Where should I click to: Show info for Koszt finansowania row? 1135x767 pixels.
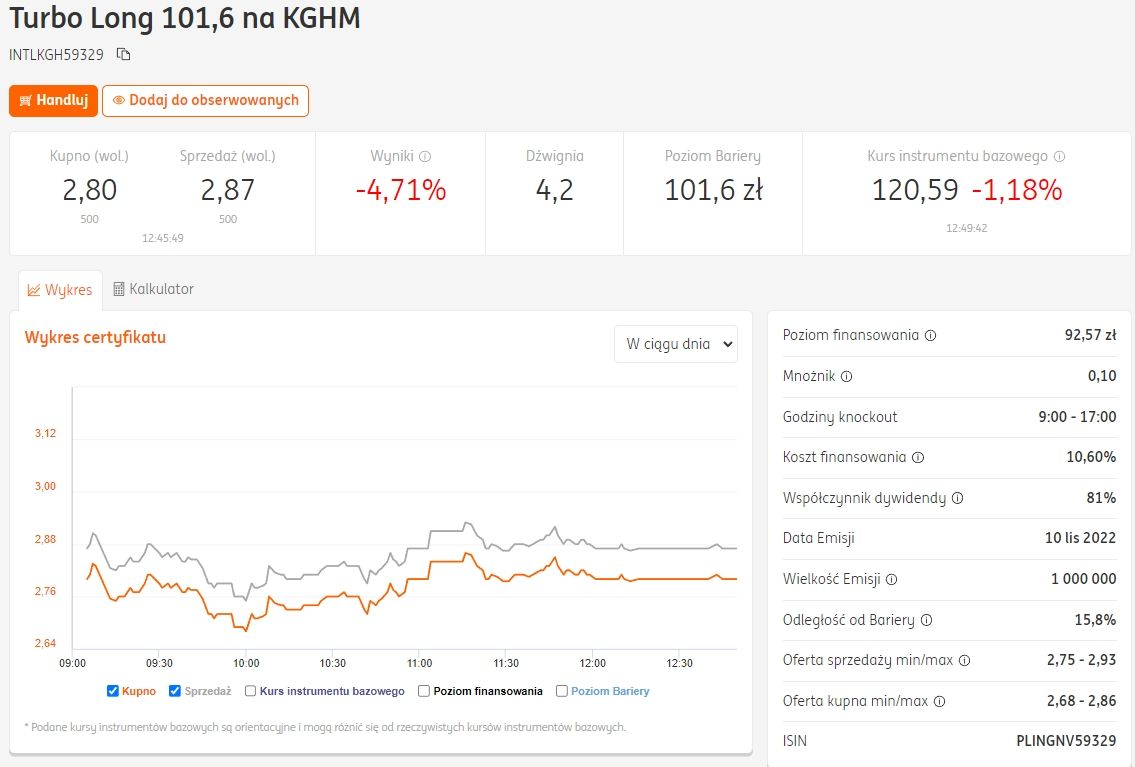point(918,457)
